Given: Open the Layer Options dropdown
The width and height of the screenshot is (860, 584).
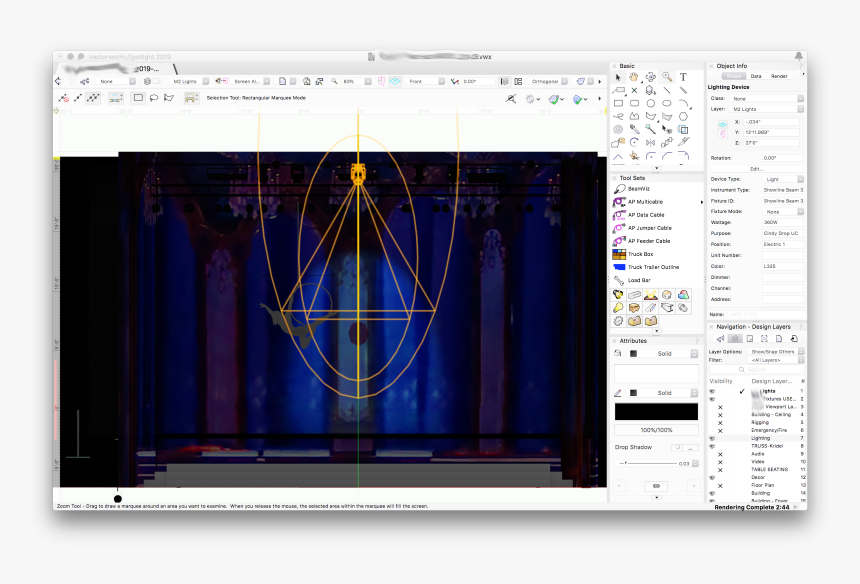Looking at the screenshot, I should tap(776, 351).
